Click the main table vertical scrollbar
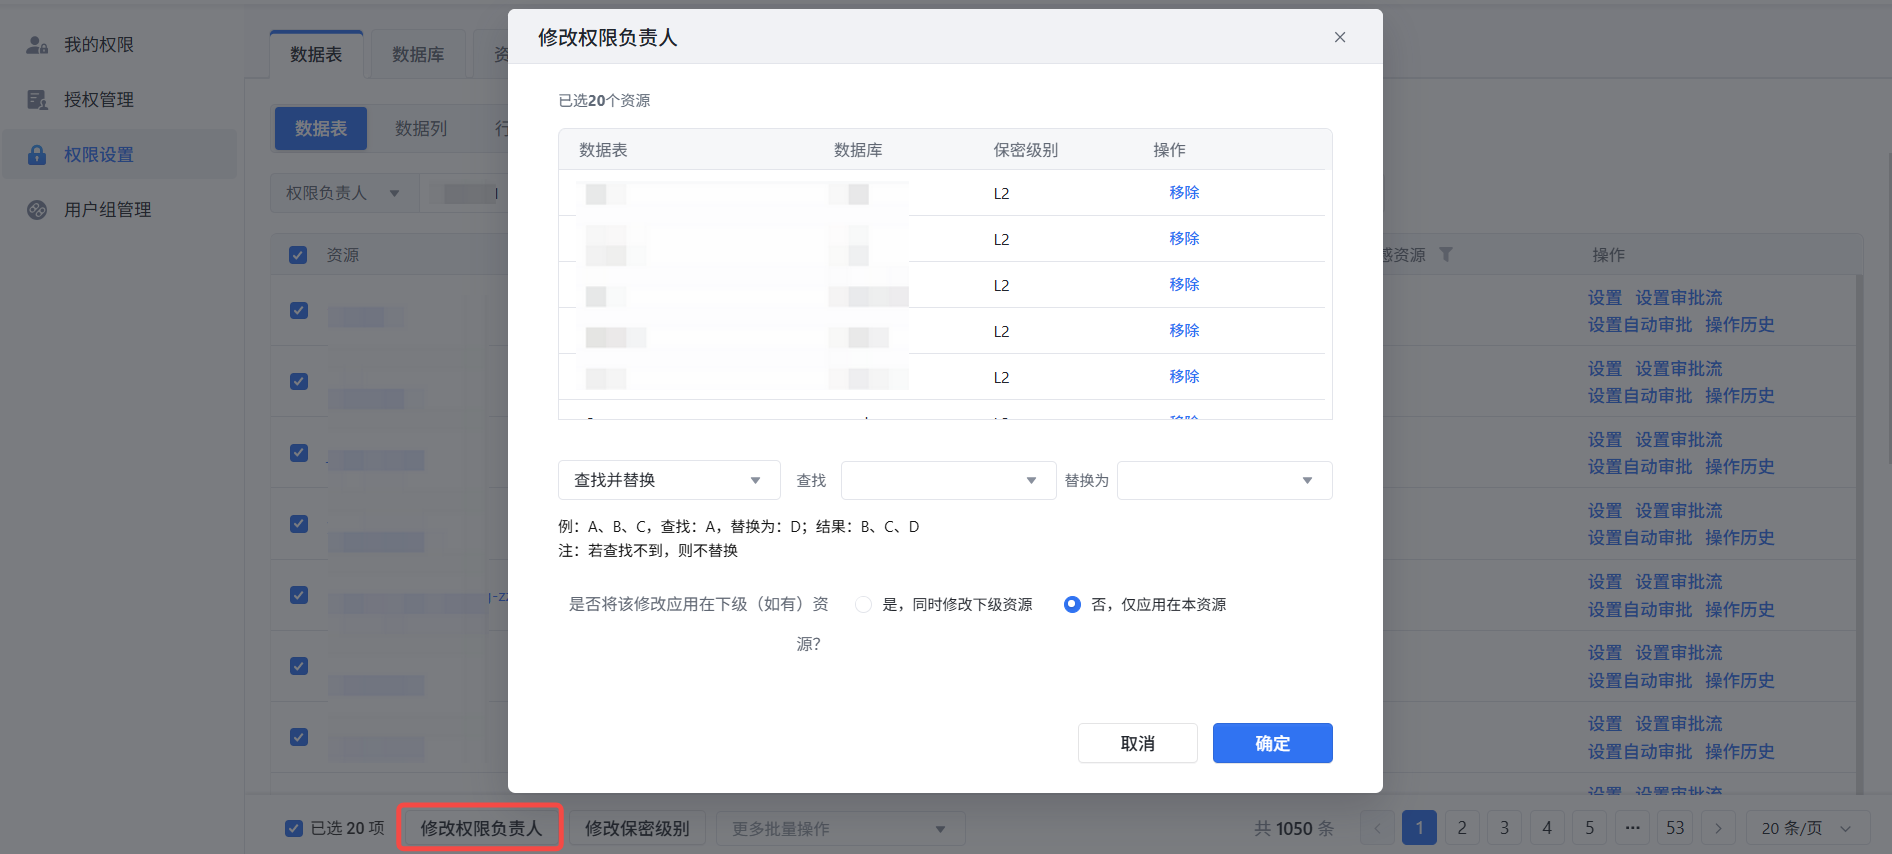The height and width of the screenshot is (854, 1892). (1860, 534)
